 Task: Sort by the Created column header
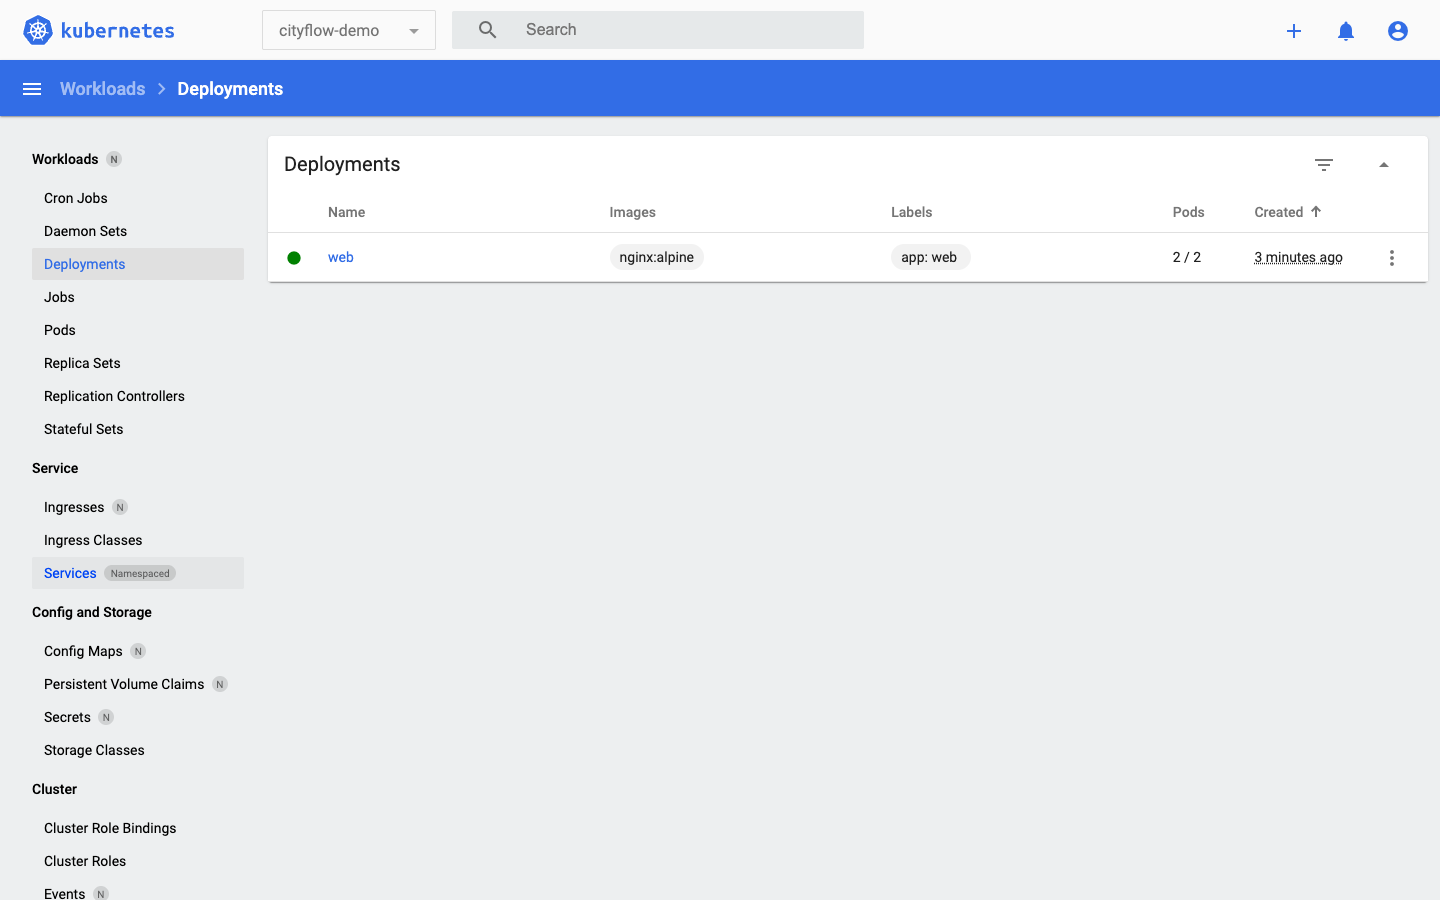[x=1279, y=212]
